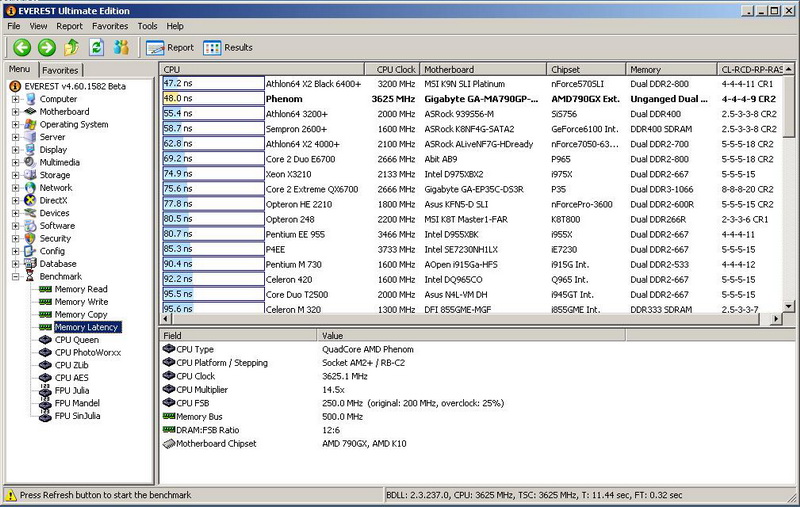Image resolution: width=800 pixels, height=507 pixels.
Task: Select the CPU AES benchmark
Action: coord(71,378)
